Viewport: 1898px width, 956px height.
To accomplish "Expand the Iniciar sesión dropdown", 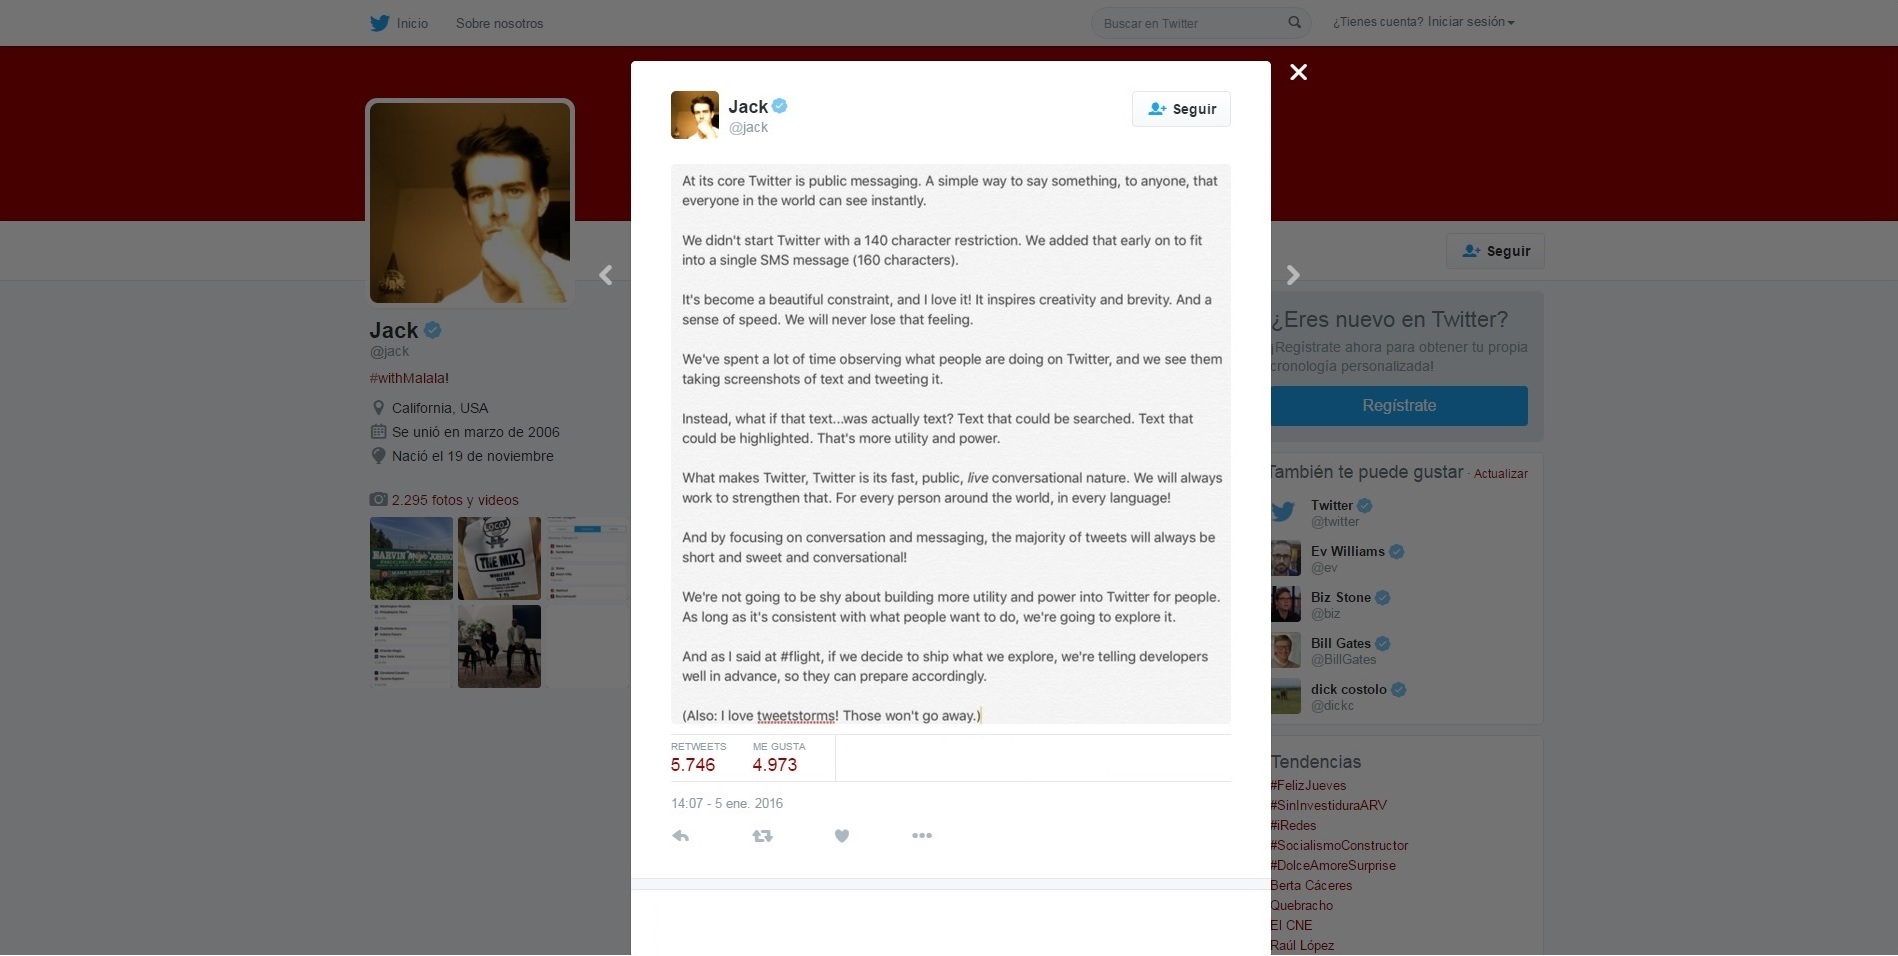I will [x=1423, y=22].
